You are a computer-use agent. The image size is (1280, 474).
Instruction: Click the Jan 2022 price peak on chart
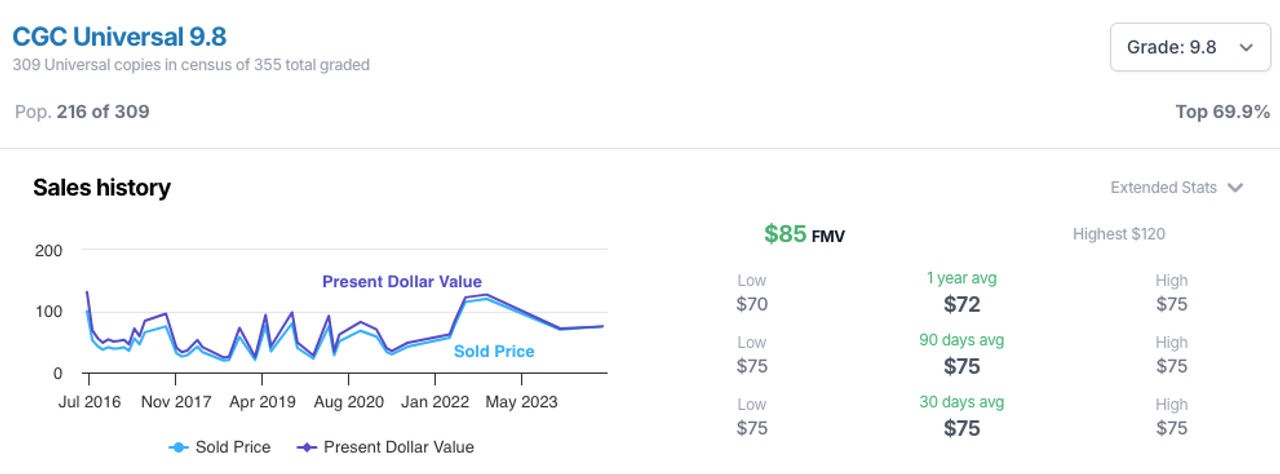485,295
